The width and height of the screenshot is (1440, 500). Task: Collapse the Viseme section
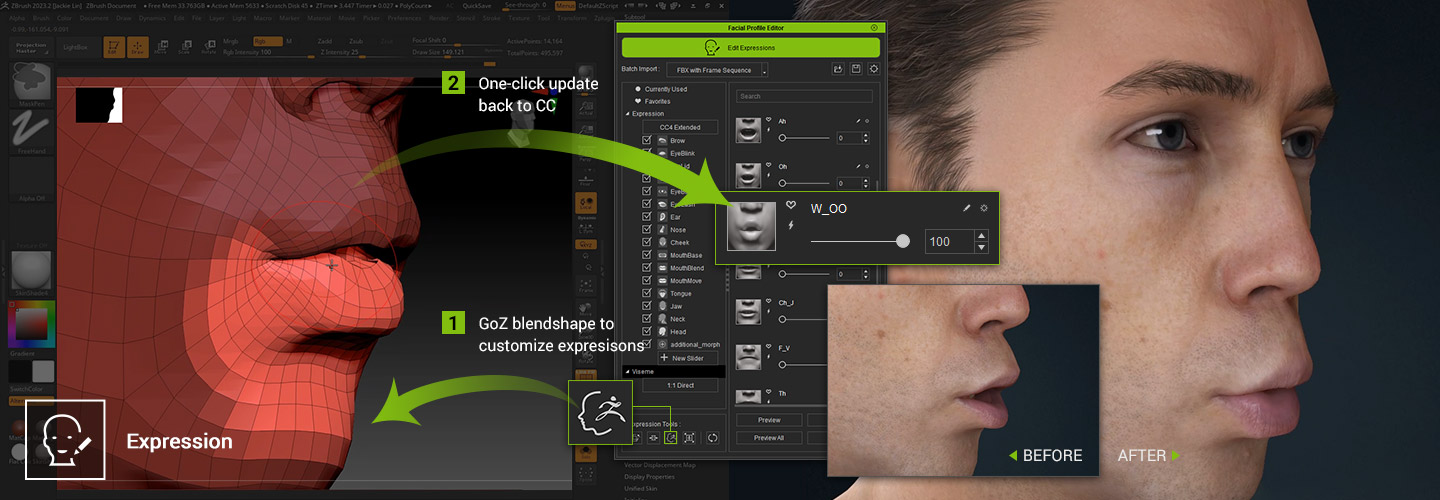pos(628,371)
